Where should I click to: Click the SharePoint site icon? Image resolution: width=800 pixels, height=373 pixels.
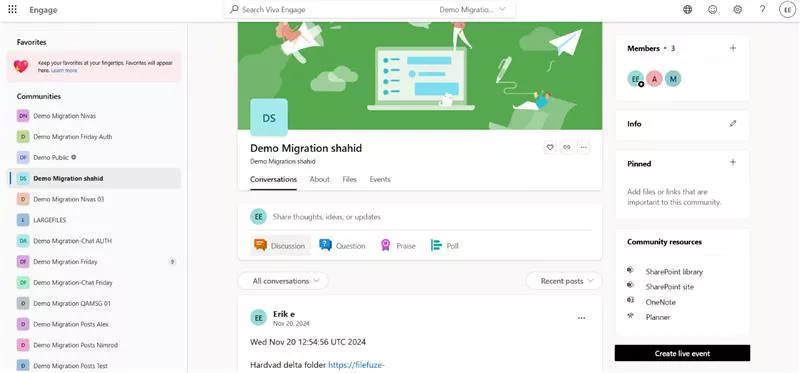point(631,285)
